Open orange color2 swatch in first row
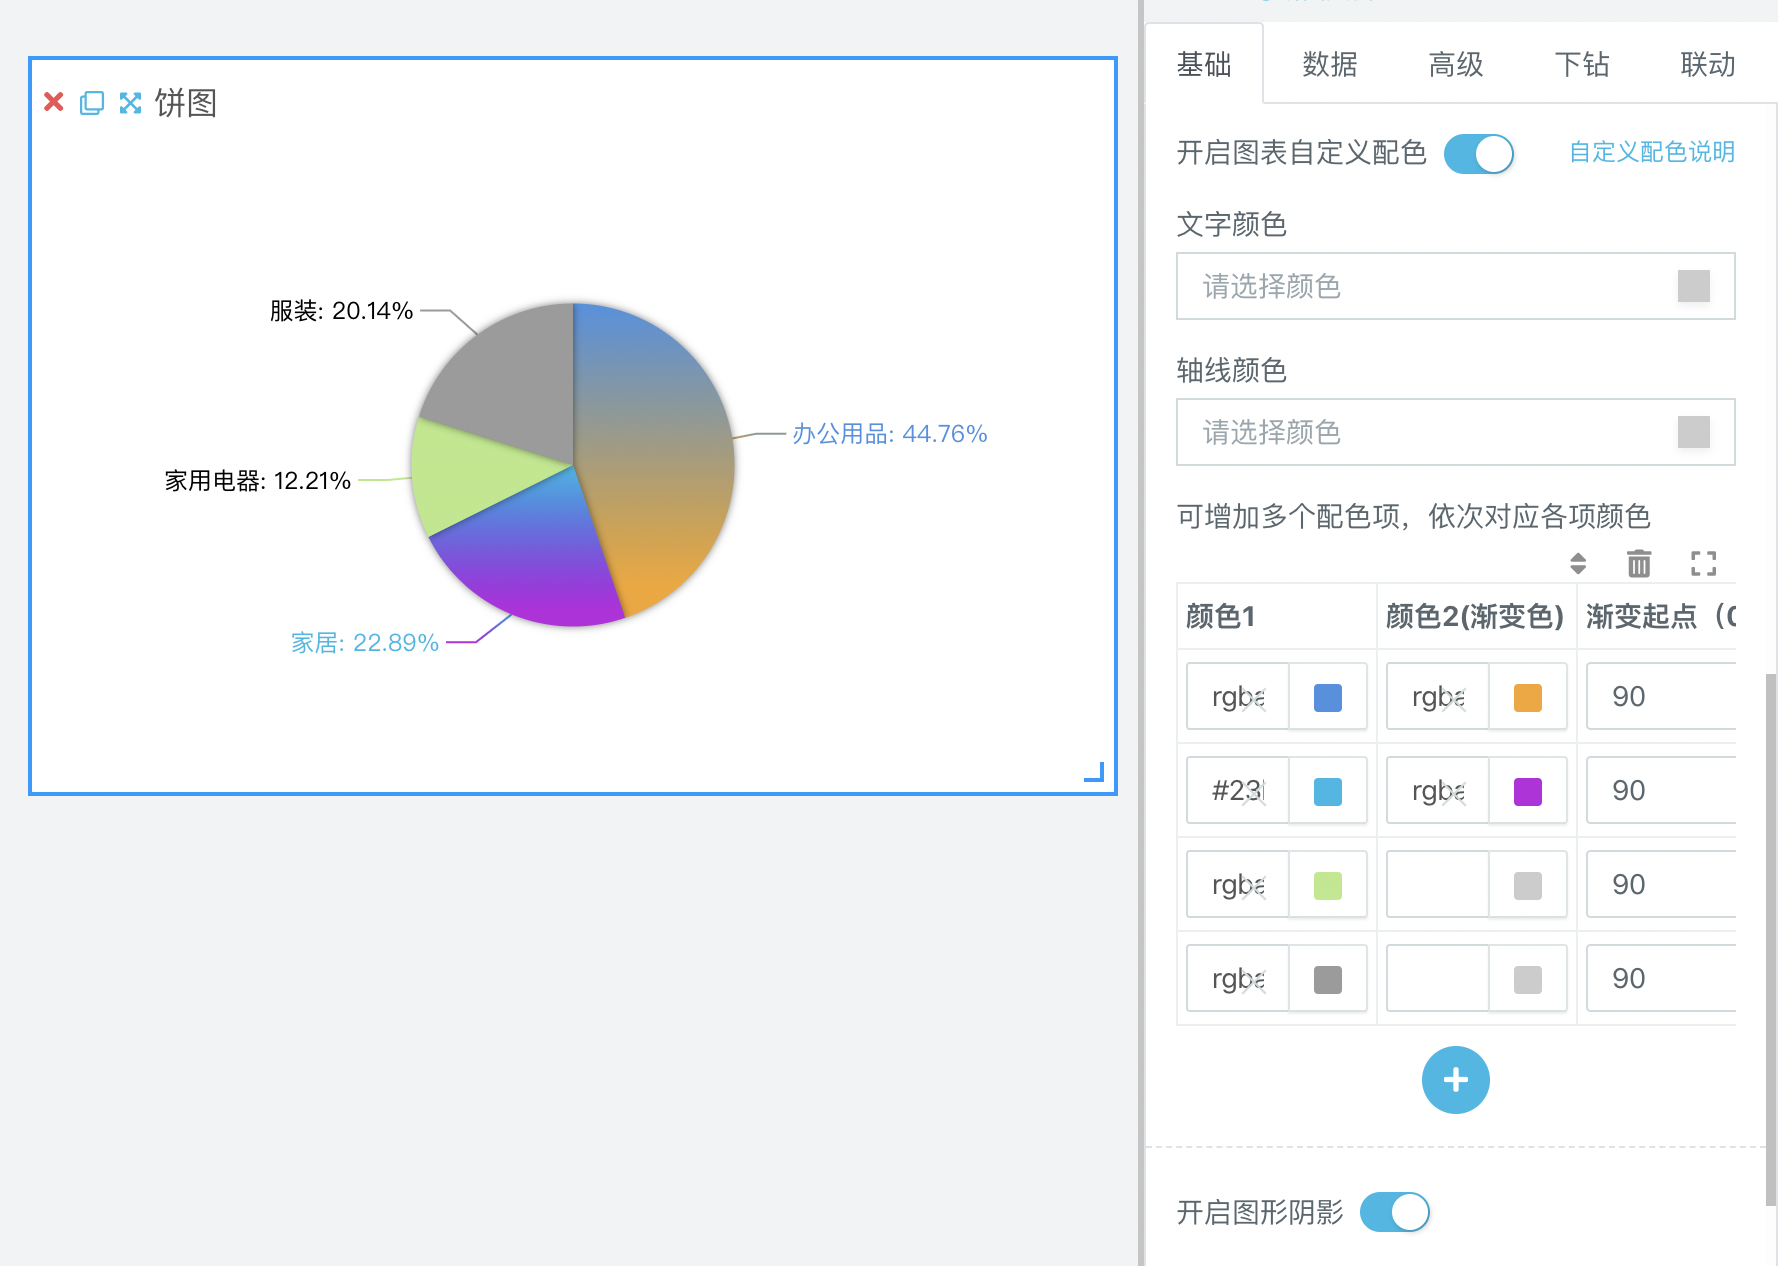This screenshot has width=1778, height=1266. pos(1528,697)
